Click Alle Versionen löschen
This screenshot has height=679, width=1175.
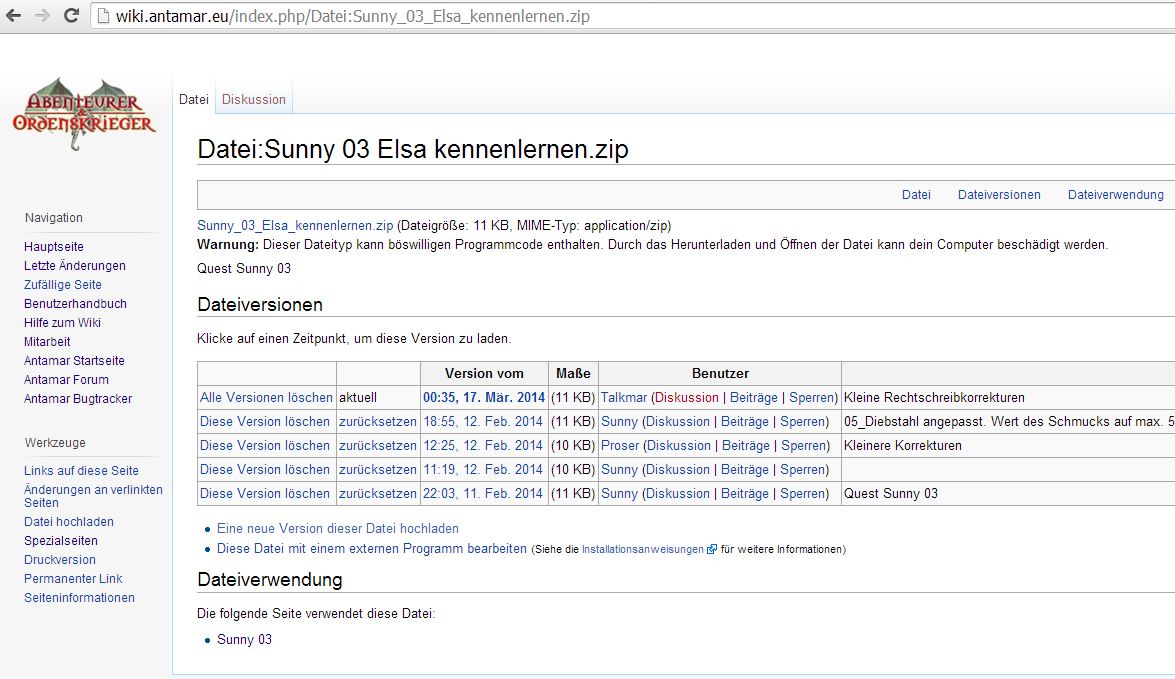click(x=264, y=398)
